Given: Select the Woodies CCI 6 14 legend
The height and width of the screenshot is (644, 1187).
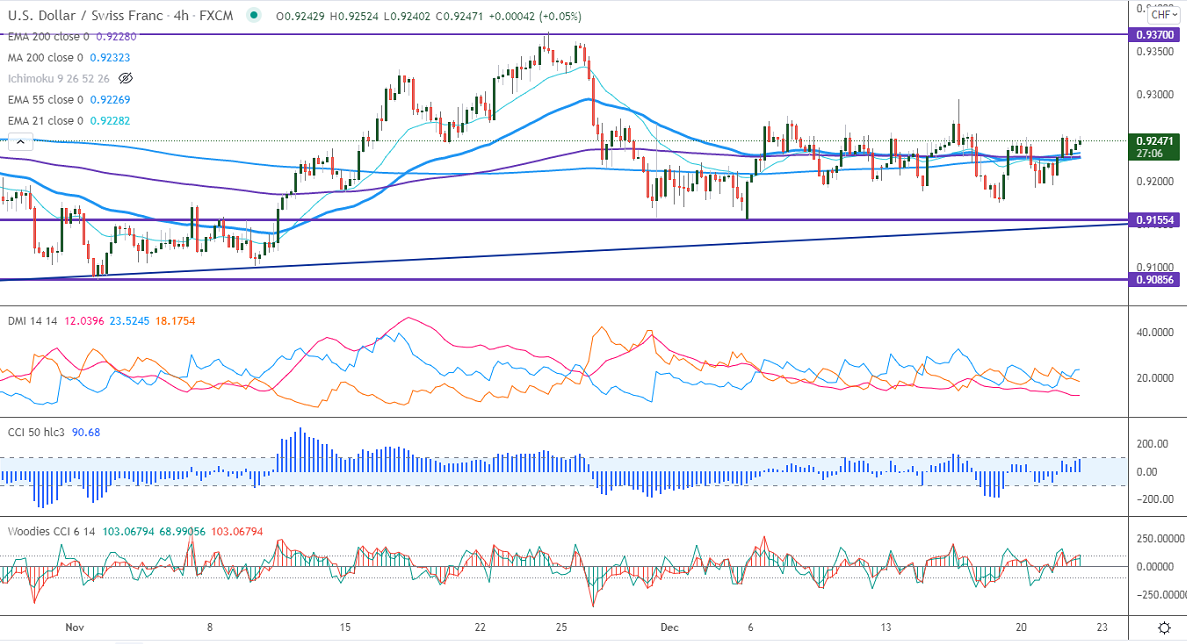Looking at the screenshot, I should click(x=51, y=531).
